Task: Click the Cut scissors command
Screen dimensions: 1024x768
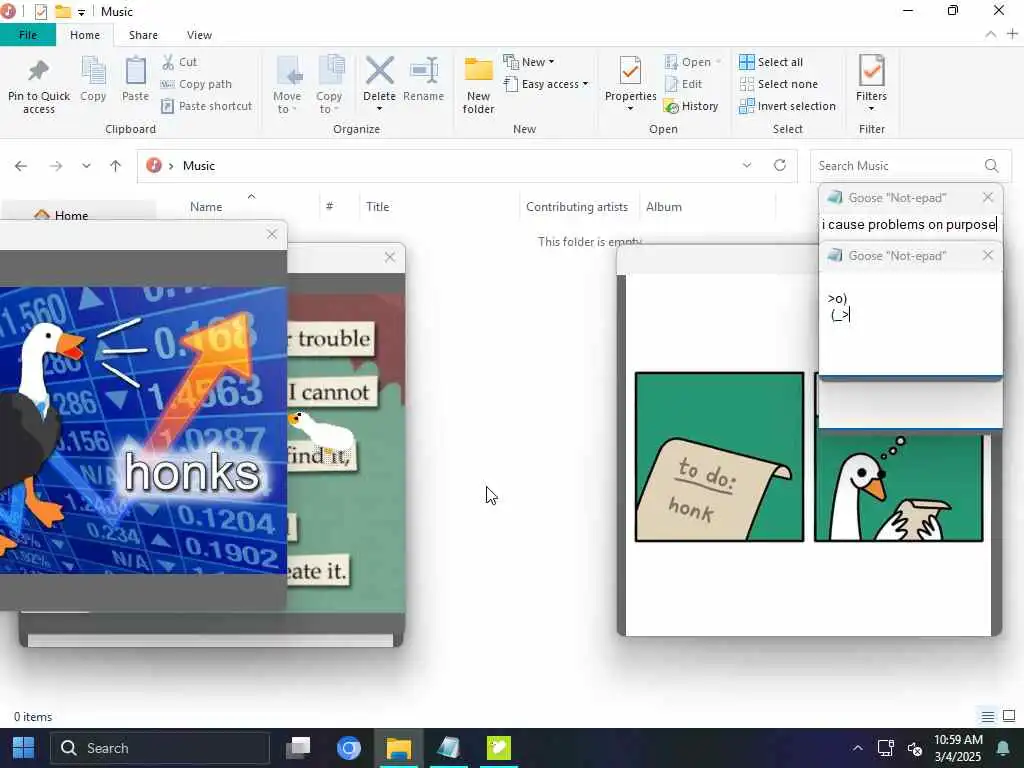Action: click(x=180, y=62)
